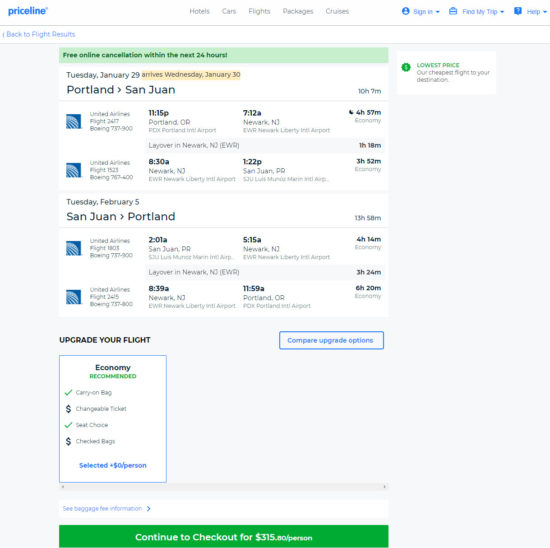The image size is (550, 548).
Task: Click the Help question mark icon
Action: coord(517,11)
